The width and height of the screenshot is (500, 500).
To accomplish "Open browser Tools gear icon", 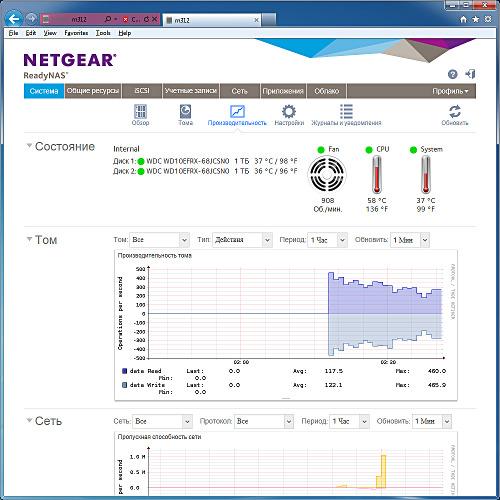I will pos(488,19).
